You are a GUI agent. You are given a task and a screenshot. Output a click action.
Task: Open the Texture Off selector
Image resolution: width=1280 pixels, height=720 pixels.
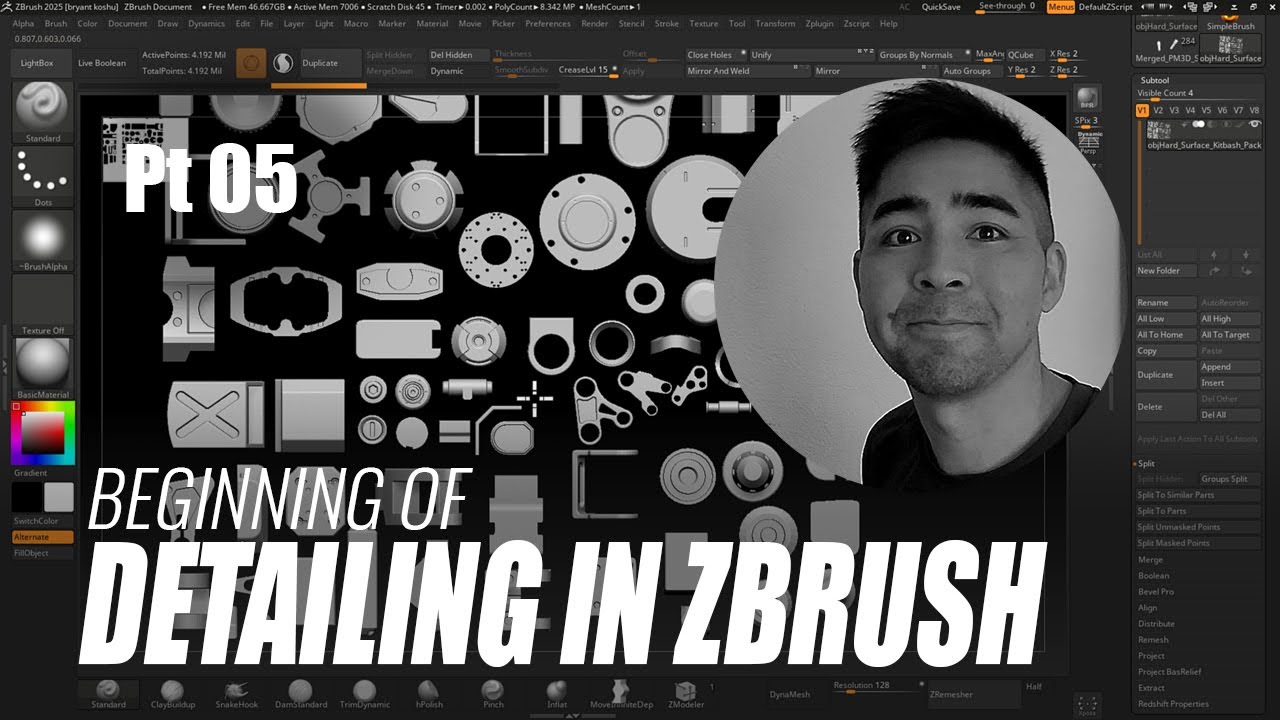pos(43,304)
